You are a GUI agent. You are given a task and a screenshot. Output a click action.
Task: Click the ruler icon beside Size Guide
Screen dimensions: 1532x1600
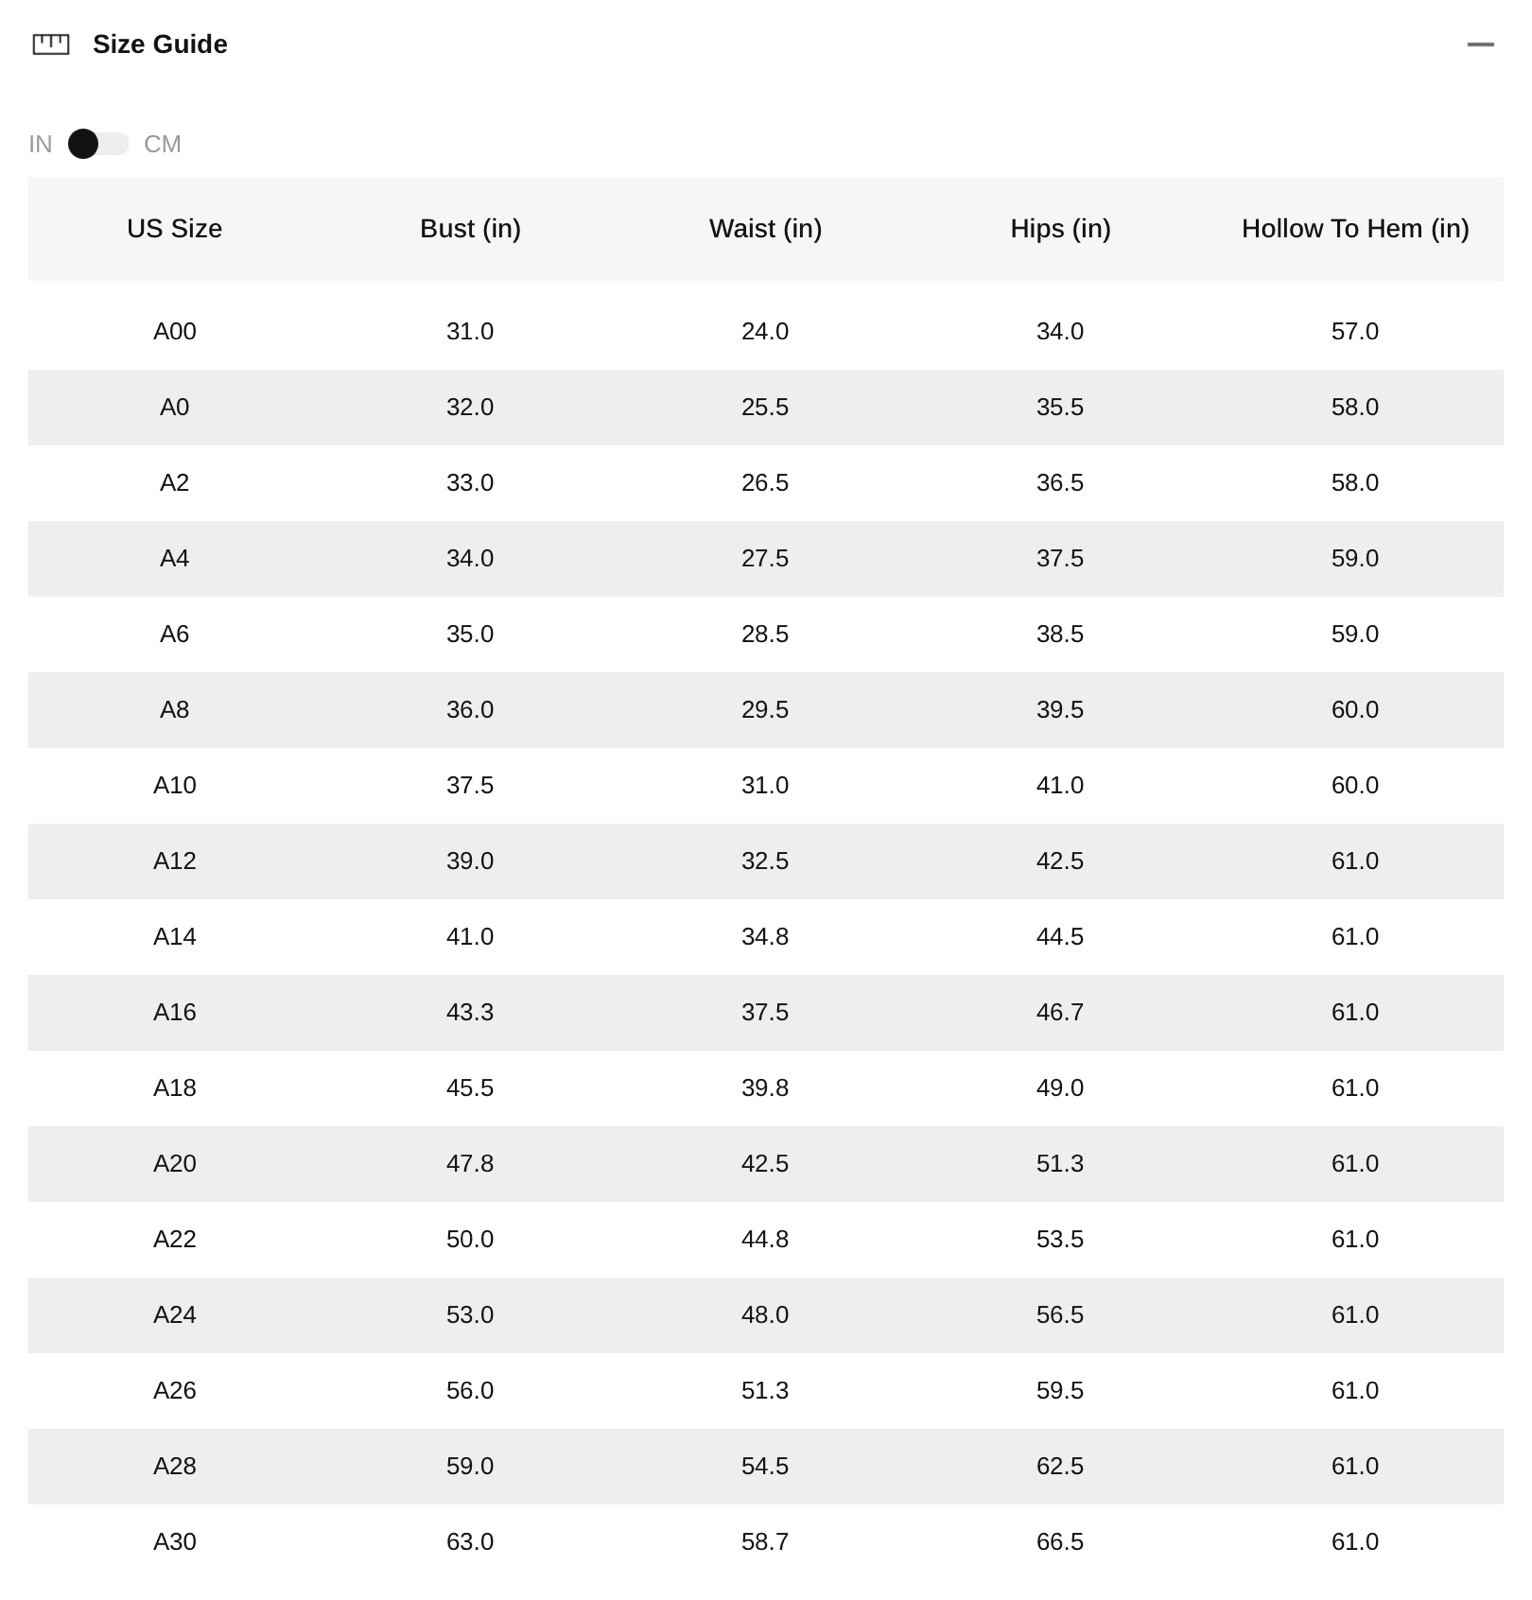51,44
